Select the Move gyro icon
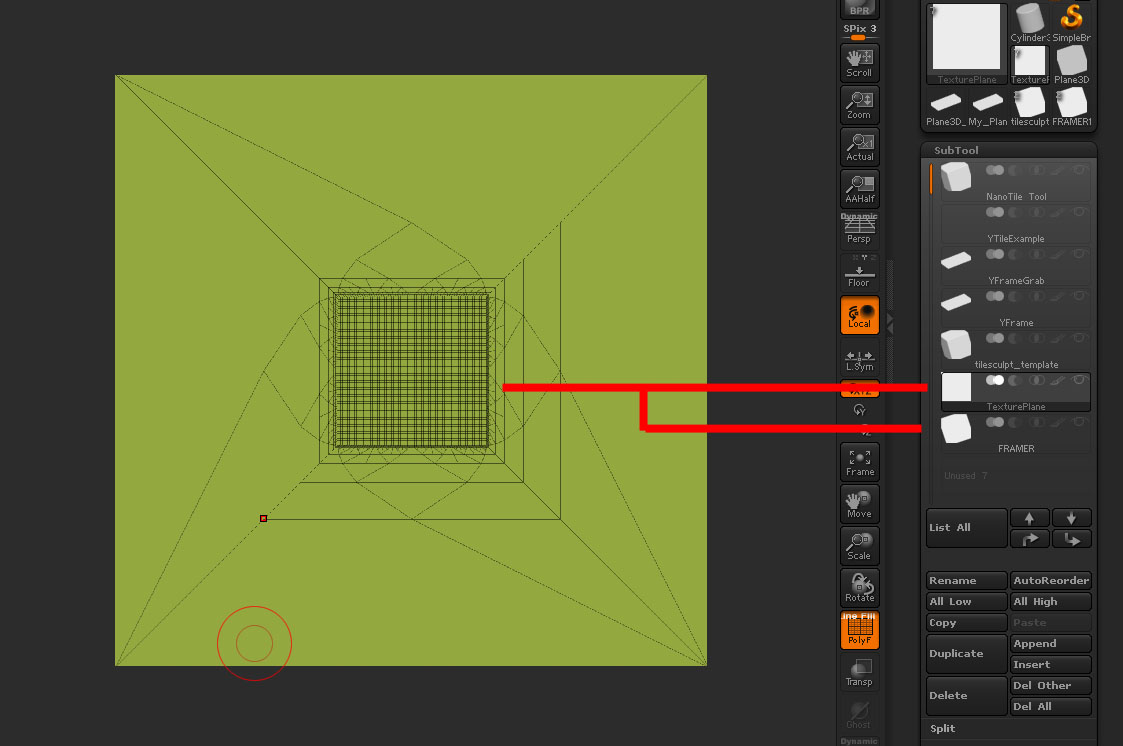Image resolution: width=1123 pixels, height=746 pixels. pyautogui.click(x=859, y=503)
